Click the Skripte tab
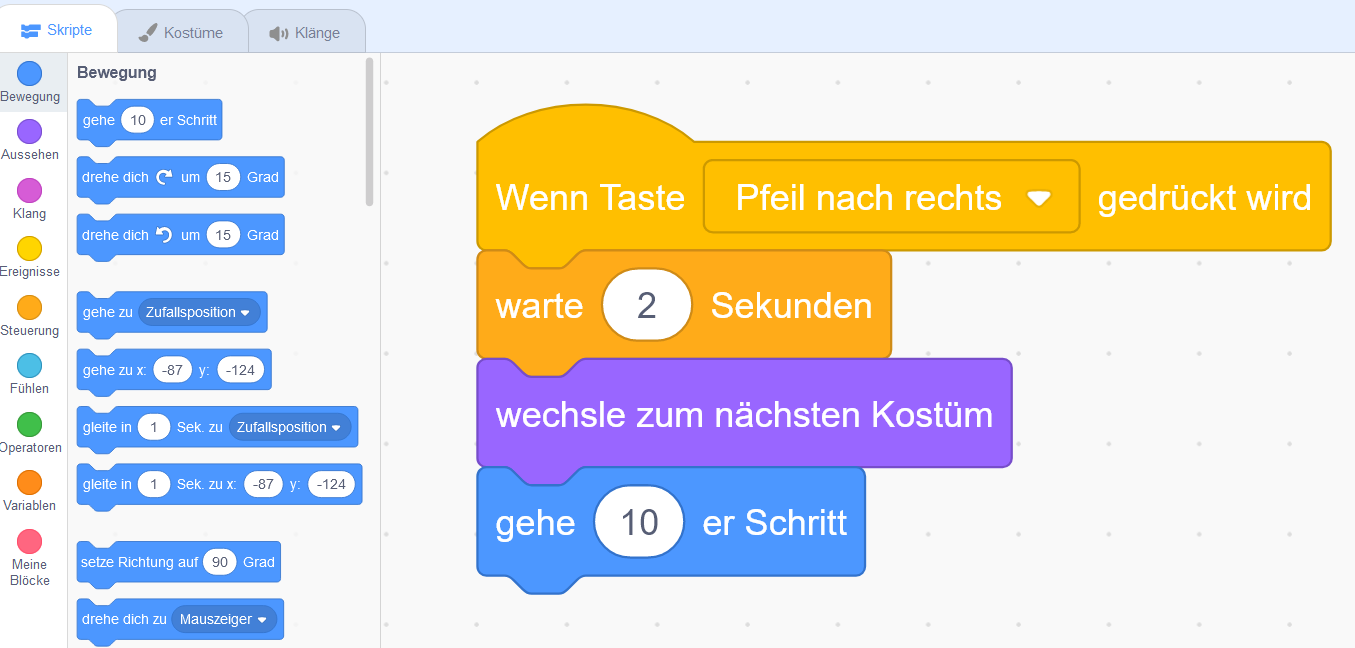The height and width of the screenshot is (648, 1355). [x=57, y=30]
